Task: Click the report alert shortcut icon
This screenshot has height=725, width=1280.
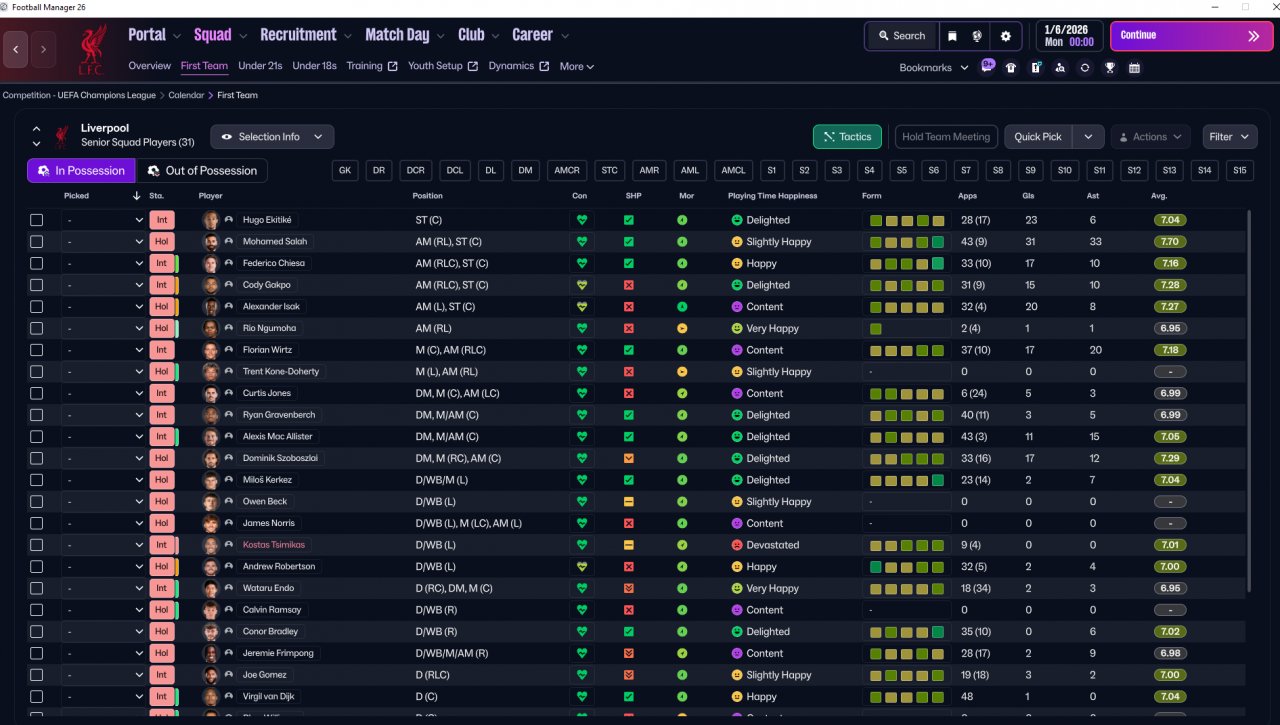Action: tap(1035, 68)
